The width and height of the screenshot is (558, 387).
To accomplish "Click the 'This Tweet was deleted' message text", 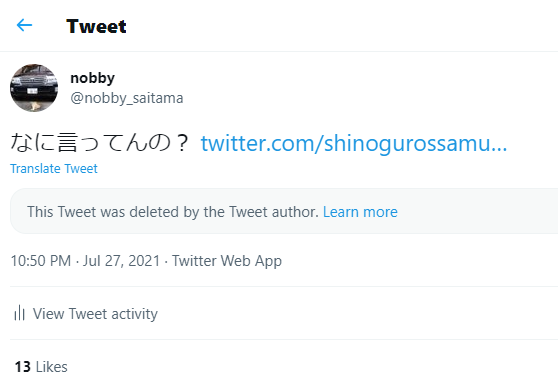I will click(x=173, y=212).
